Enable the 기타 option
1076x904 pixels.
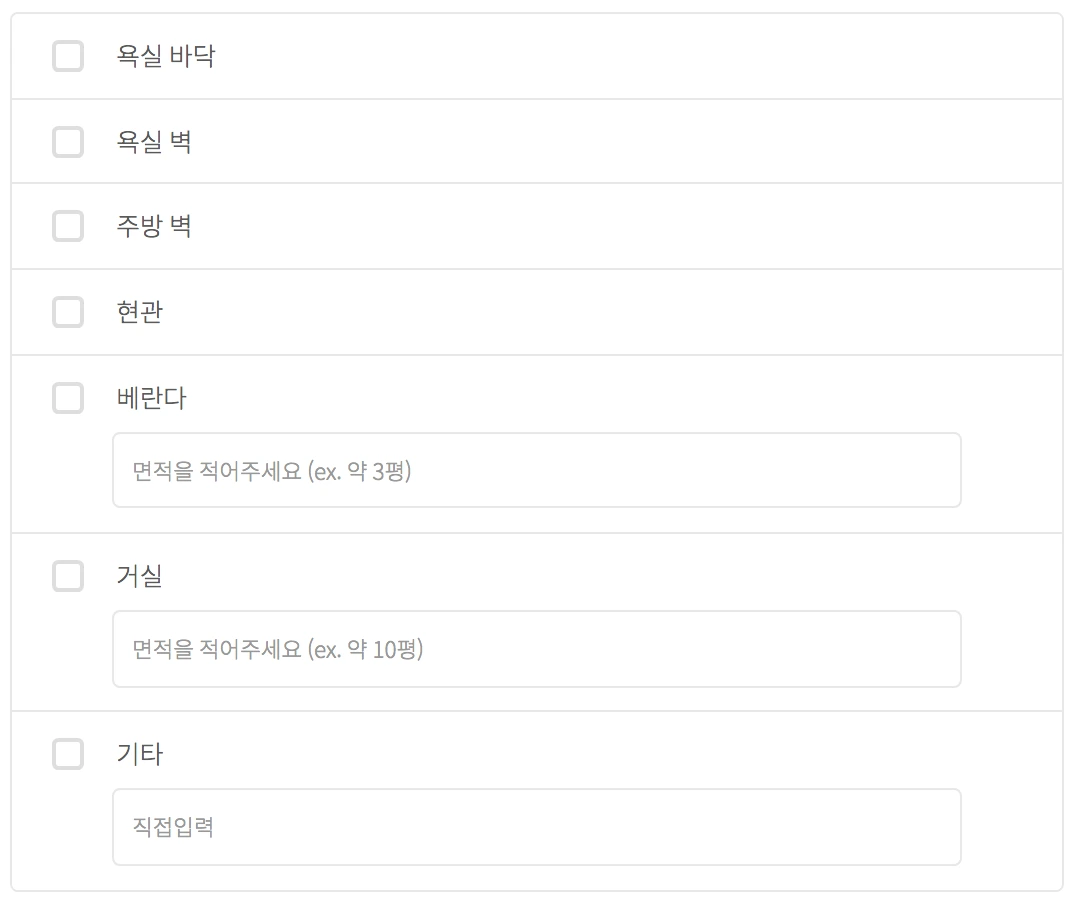tap(67, 754)
